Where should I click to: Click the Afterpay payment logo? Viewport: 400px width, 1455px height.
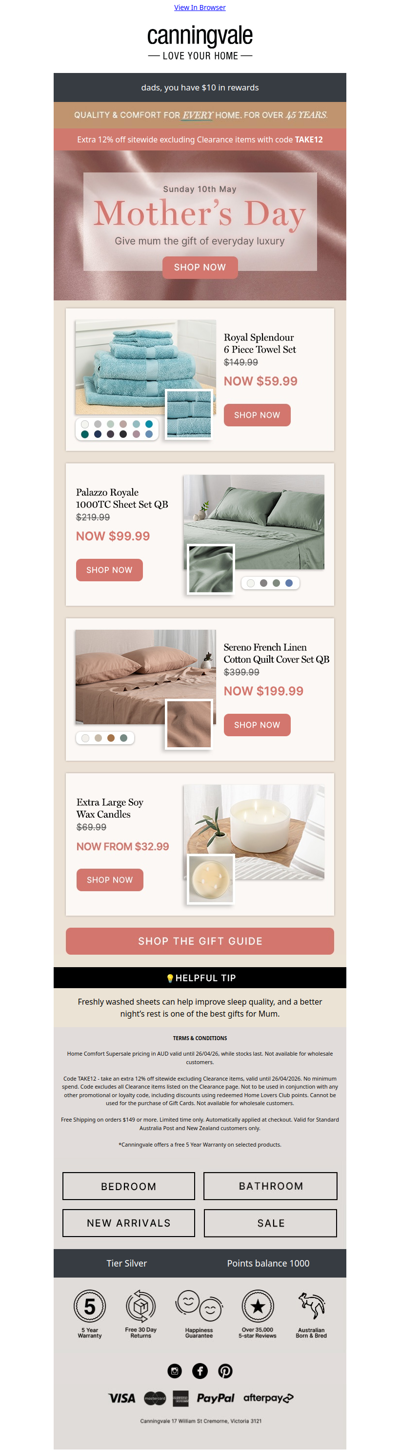tap(268, 1398)
